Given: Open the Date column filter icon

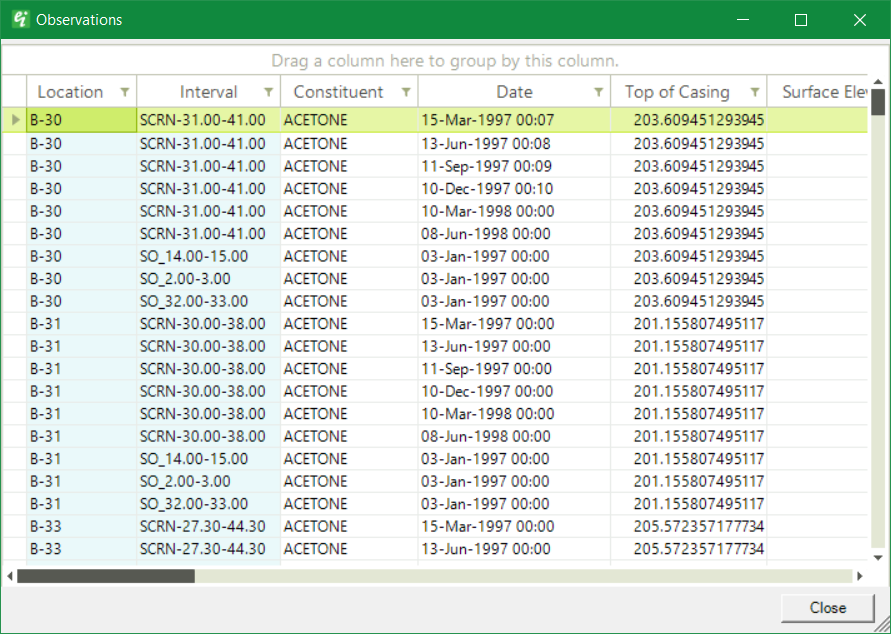Looking at the screenshot, I should pyautogui.click(x=598, y=92).
